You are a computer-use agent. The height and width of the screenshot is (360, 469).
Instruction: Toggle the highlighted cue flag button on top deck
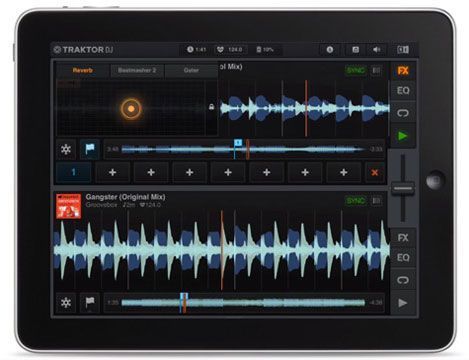(90, 149)
